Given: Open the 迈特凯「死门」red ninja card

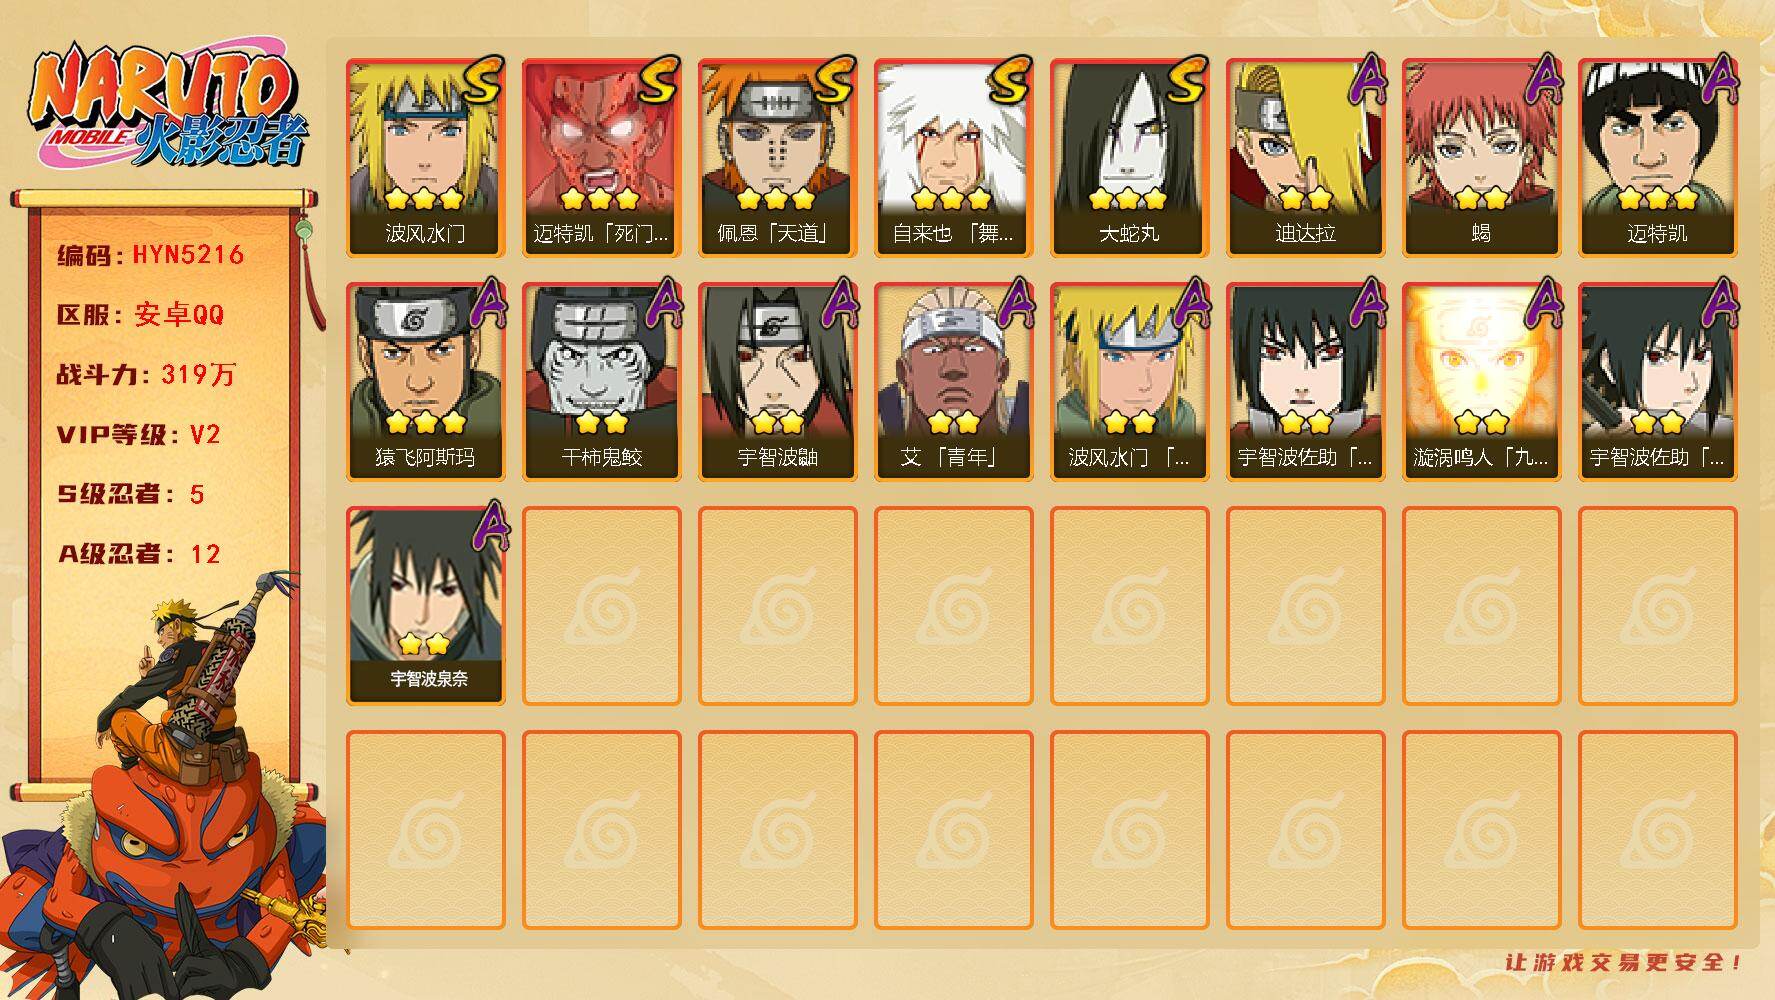Looking at the screenshot, I should (x=601, y=158).
